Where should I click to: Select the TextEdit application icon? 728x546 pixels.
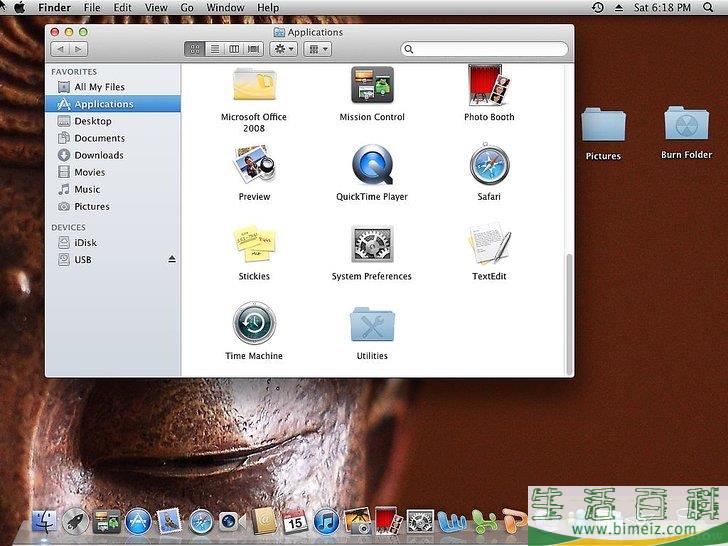pyautogui.click(x=489, y=244)
